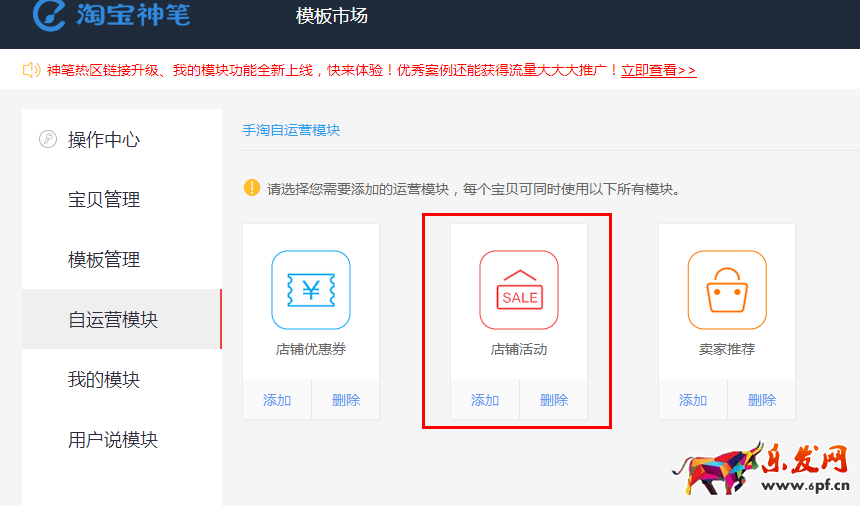The image size is (860, 506).
Task: Delete the 店铺优惠券 module
Action: click(x=346, y=400)
